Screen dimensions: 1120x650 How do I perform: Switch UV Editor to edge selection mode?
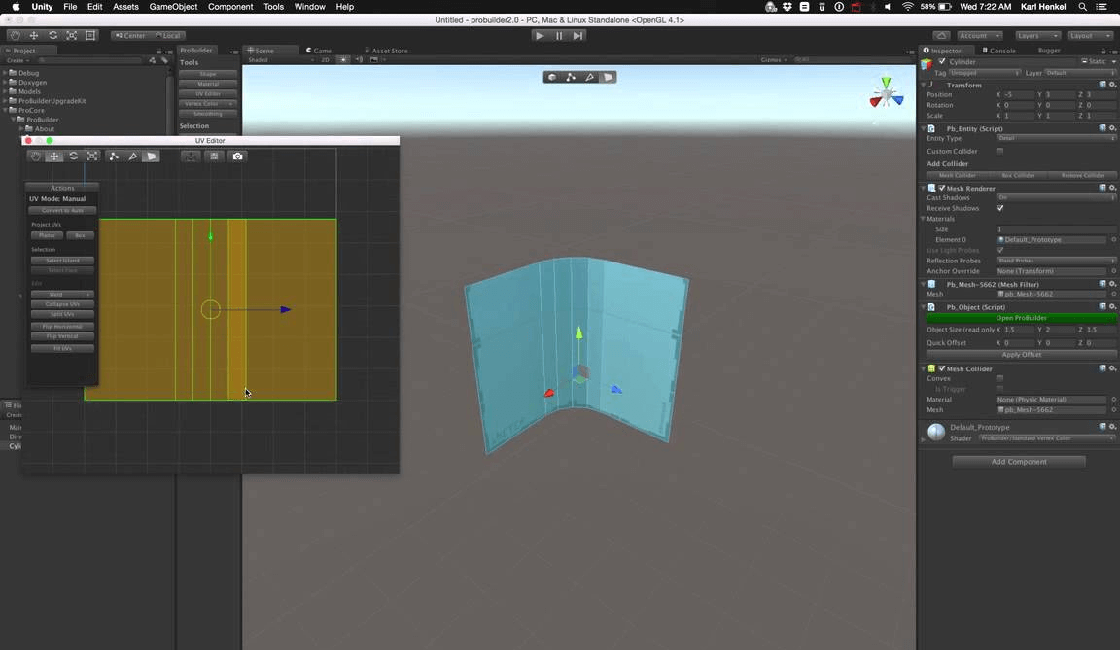tap(132, 156)
